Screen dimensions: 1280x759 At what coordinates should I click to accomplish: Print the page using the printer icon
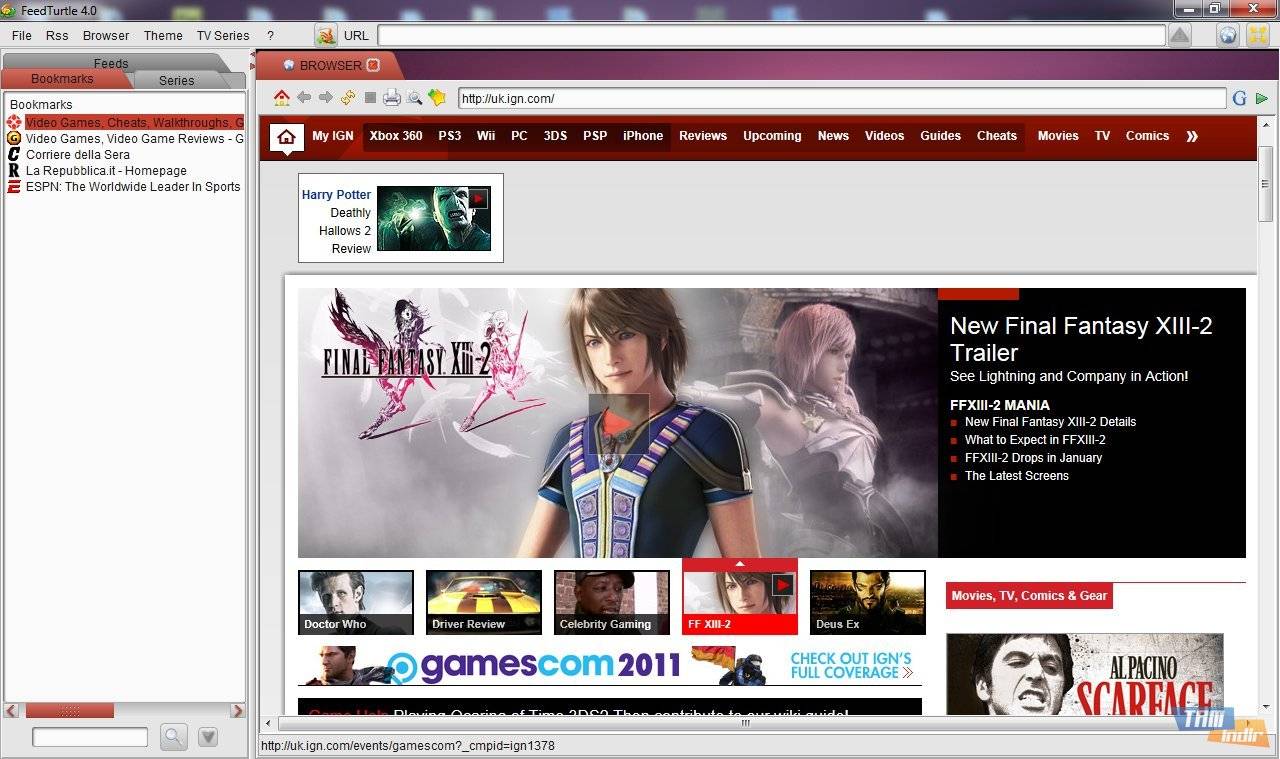[x=392, y=98]
